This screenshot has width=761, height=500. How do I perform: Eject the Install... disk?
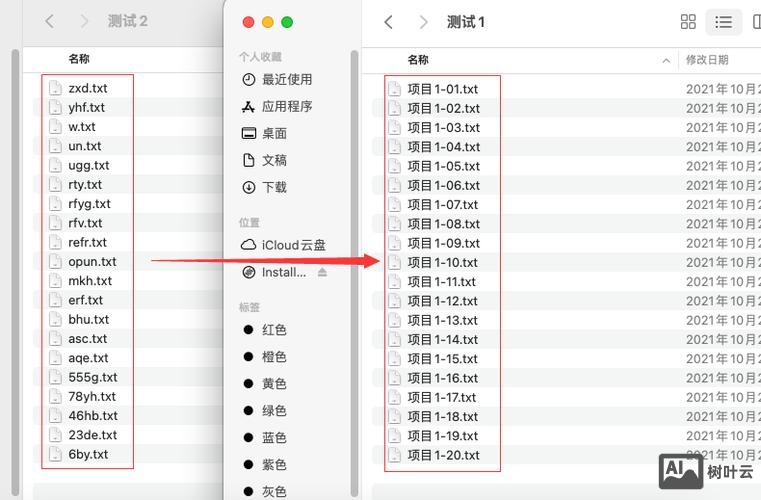pyautogui.click(x=322, y=272)
